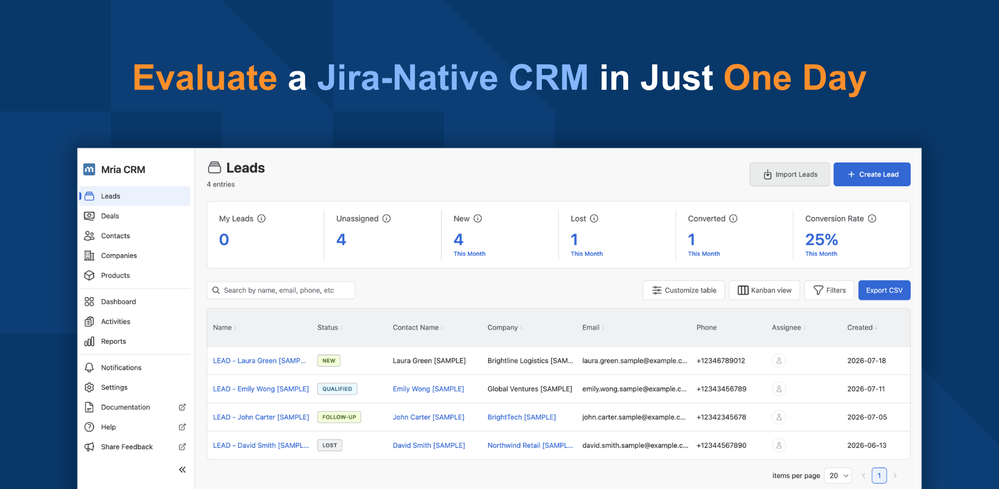The height and width of the screenshot is (489, 999).
Task: Click the info icon next to Lost
Action: pos(594,218)
